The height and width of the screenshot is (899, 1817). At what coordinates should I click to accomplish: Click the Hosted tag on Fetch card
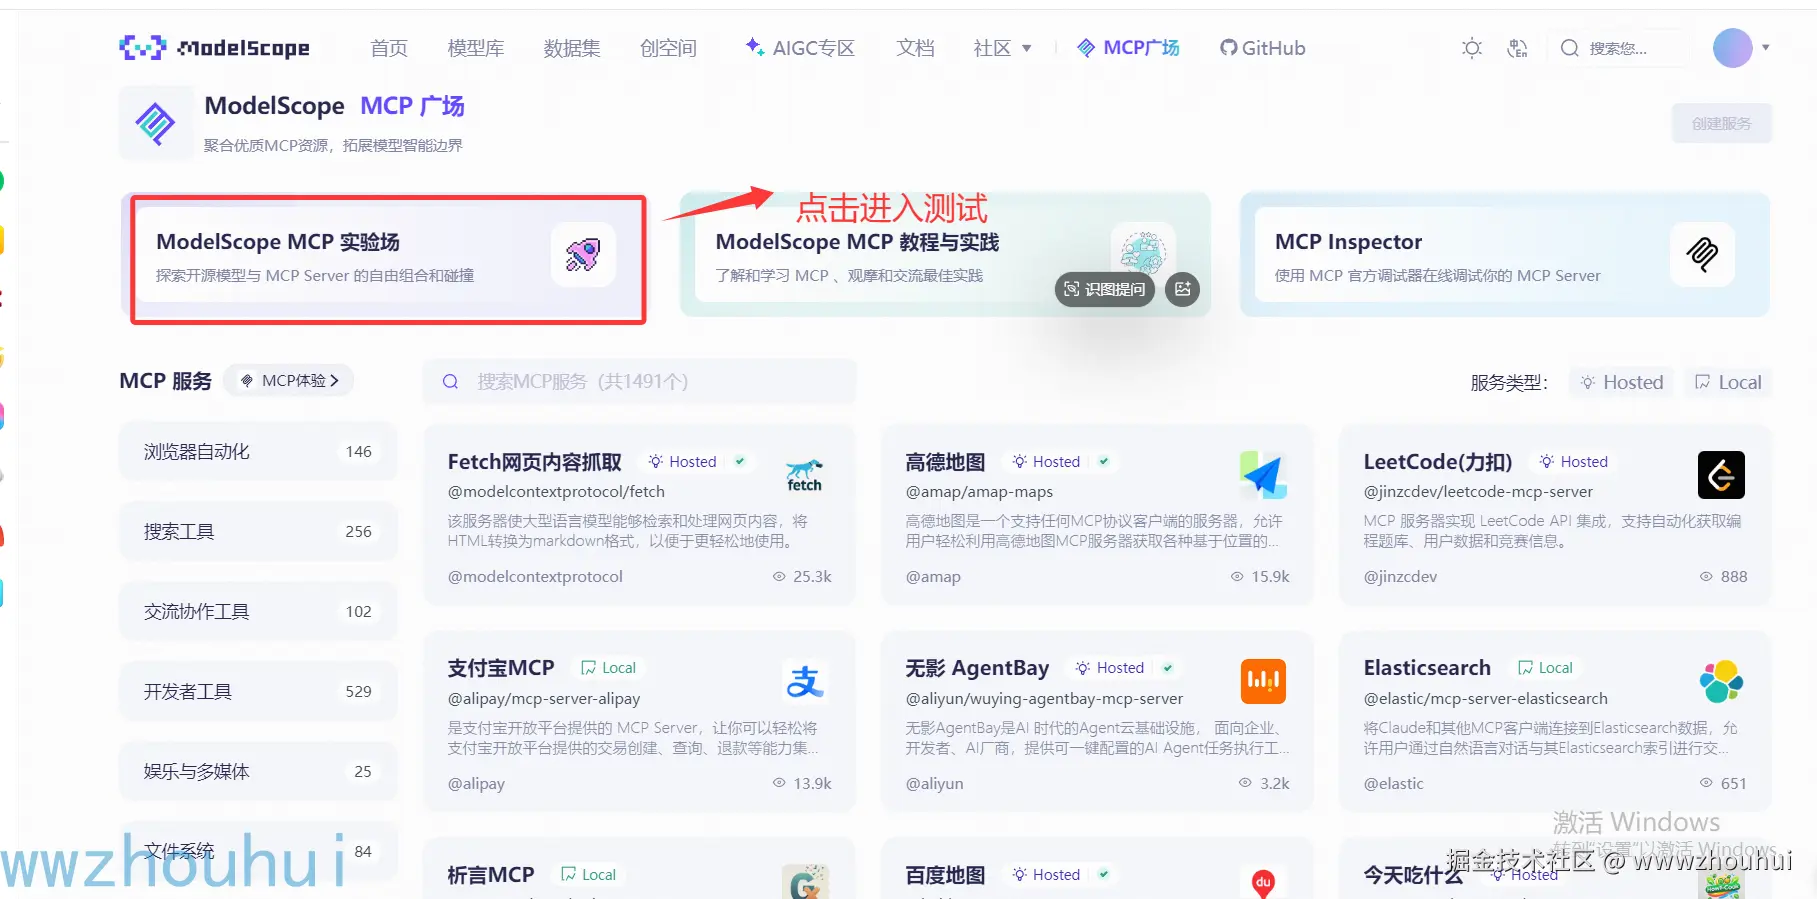click(683, 462)
